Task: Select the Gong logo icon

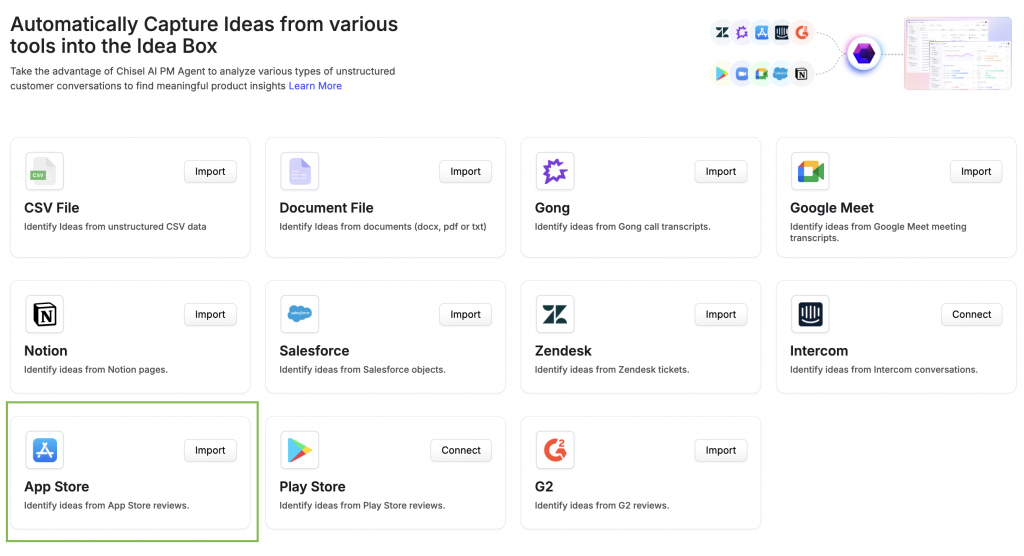Action: pyautogui.click(x=554, y=172)
